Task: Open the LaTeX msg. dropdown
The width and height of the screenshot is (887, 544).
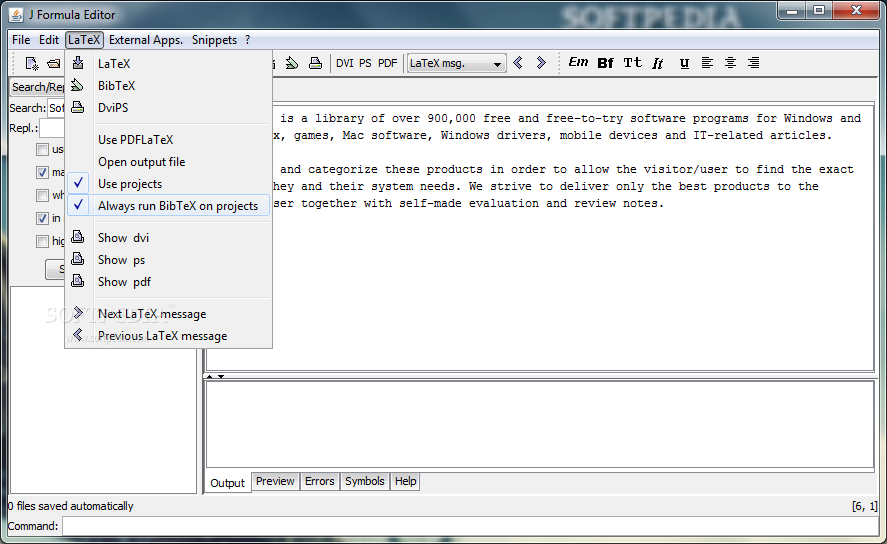Action: (x=456, y=63)
